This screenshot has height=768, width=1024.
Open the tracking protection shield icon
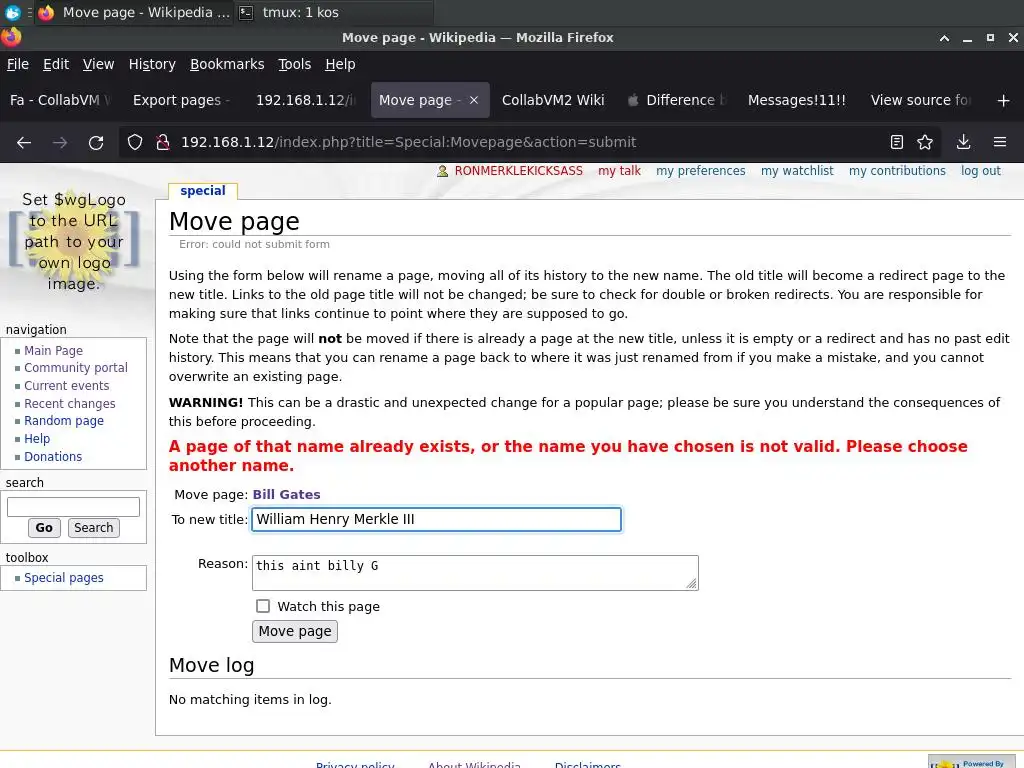pos(135,142)
